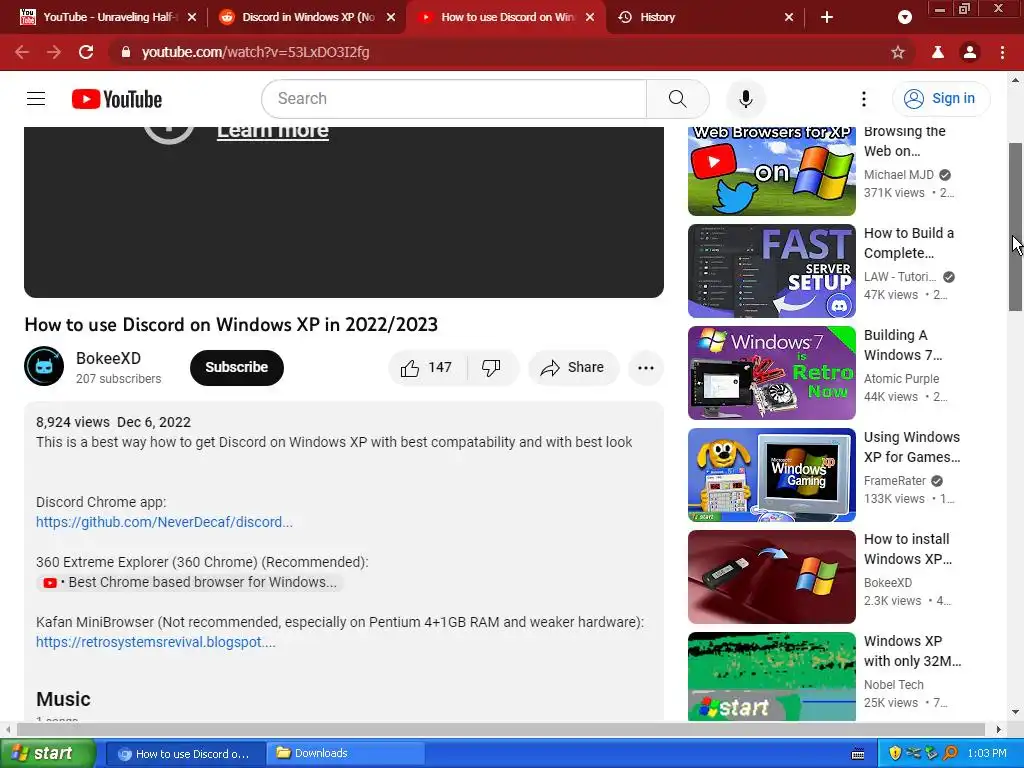1024x768 pixels.
Task: Open Web Browsers for XP thumbnail
Action: coord(771,171)
